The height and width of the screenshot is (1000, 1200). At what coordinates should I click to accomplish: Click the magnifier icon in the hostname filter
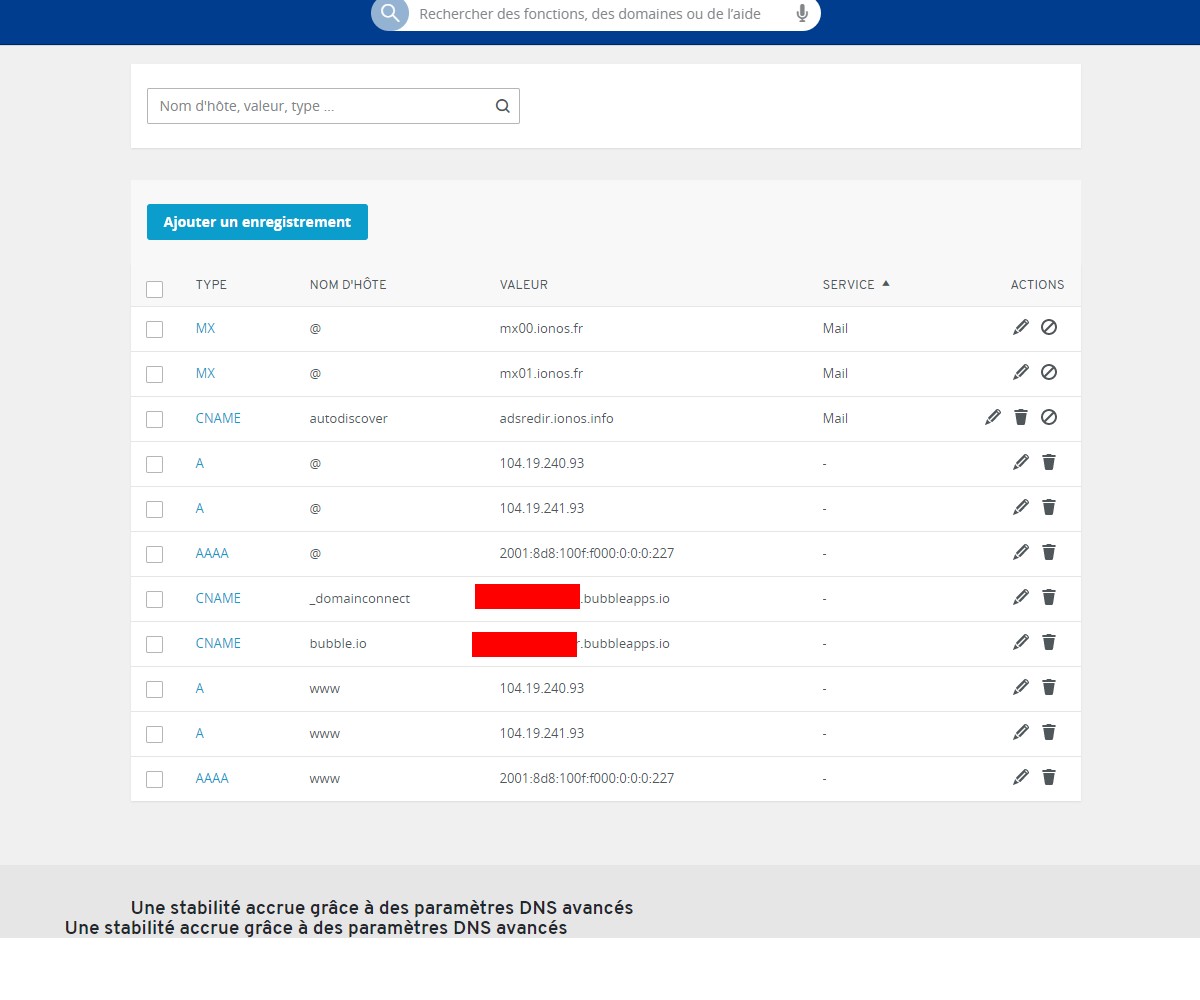click(x=502, y=105)
